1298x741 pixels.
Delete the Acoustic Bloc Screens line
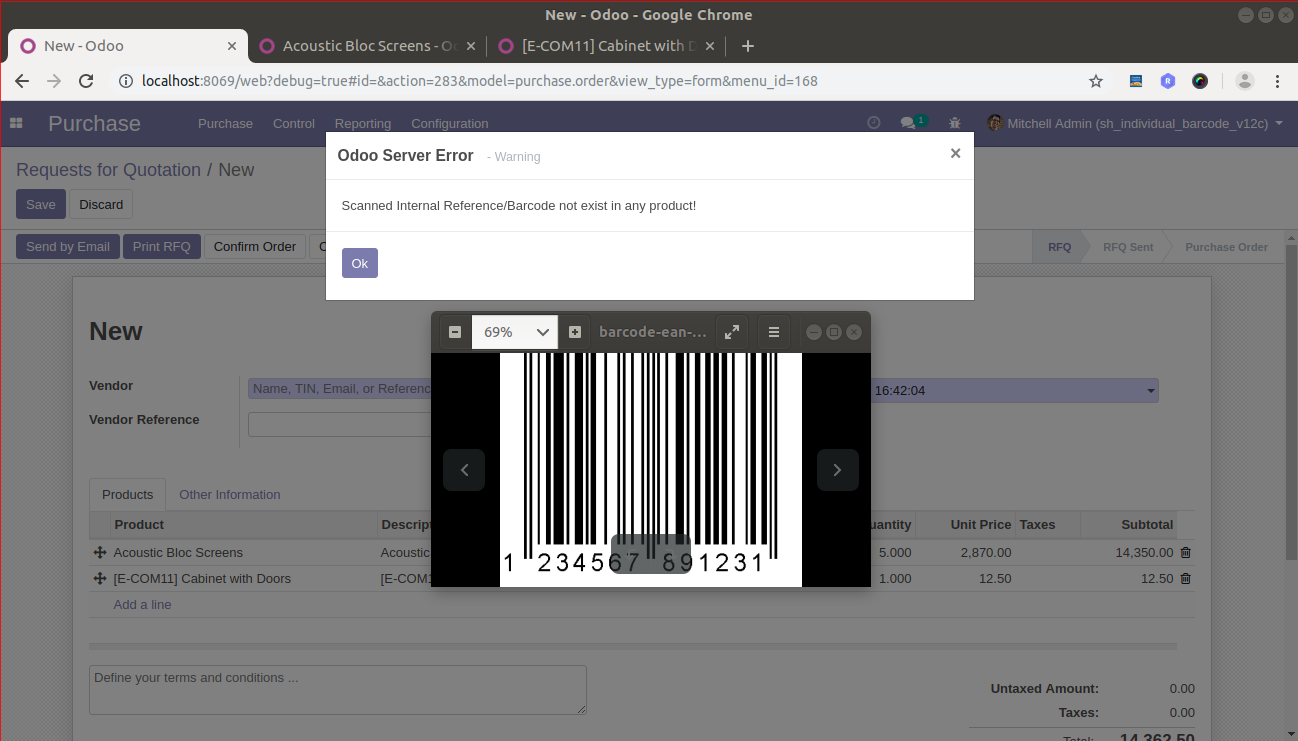1186,552
